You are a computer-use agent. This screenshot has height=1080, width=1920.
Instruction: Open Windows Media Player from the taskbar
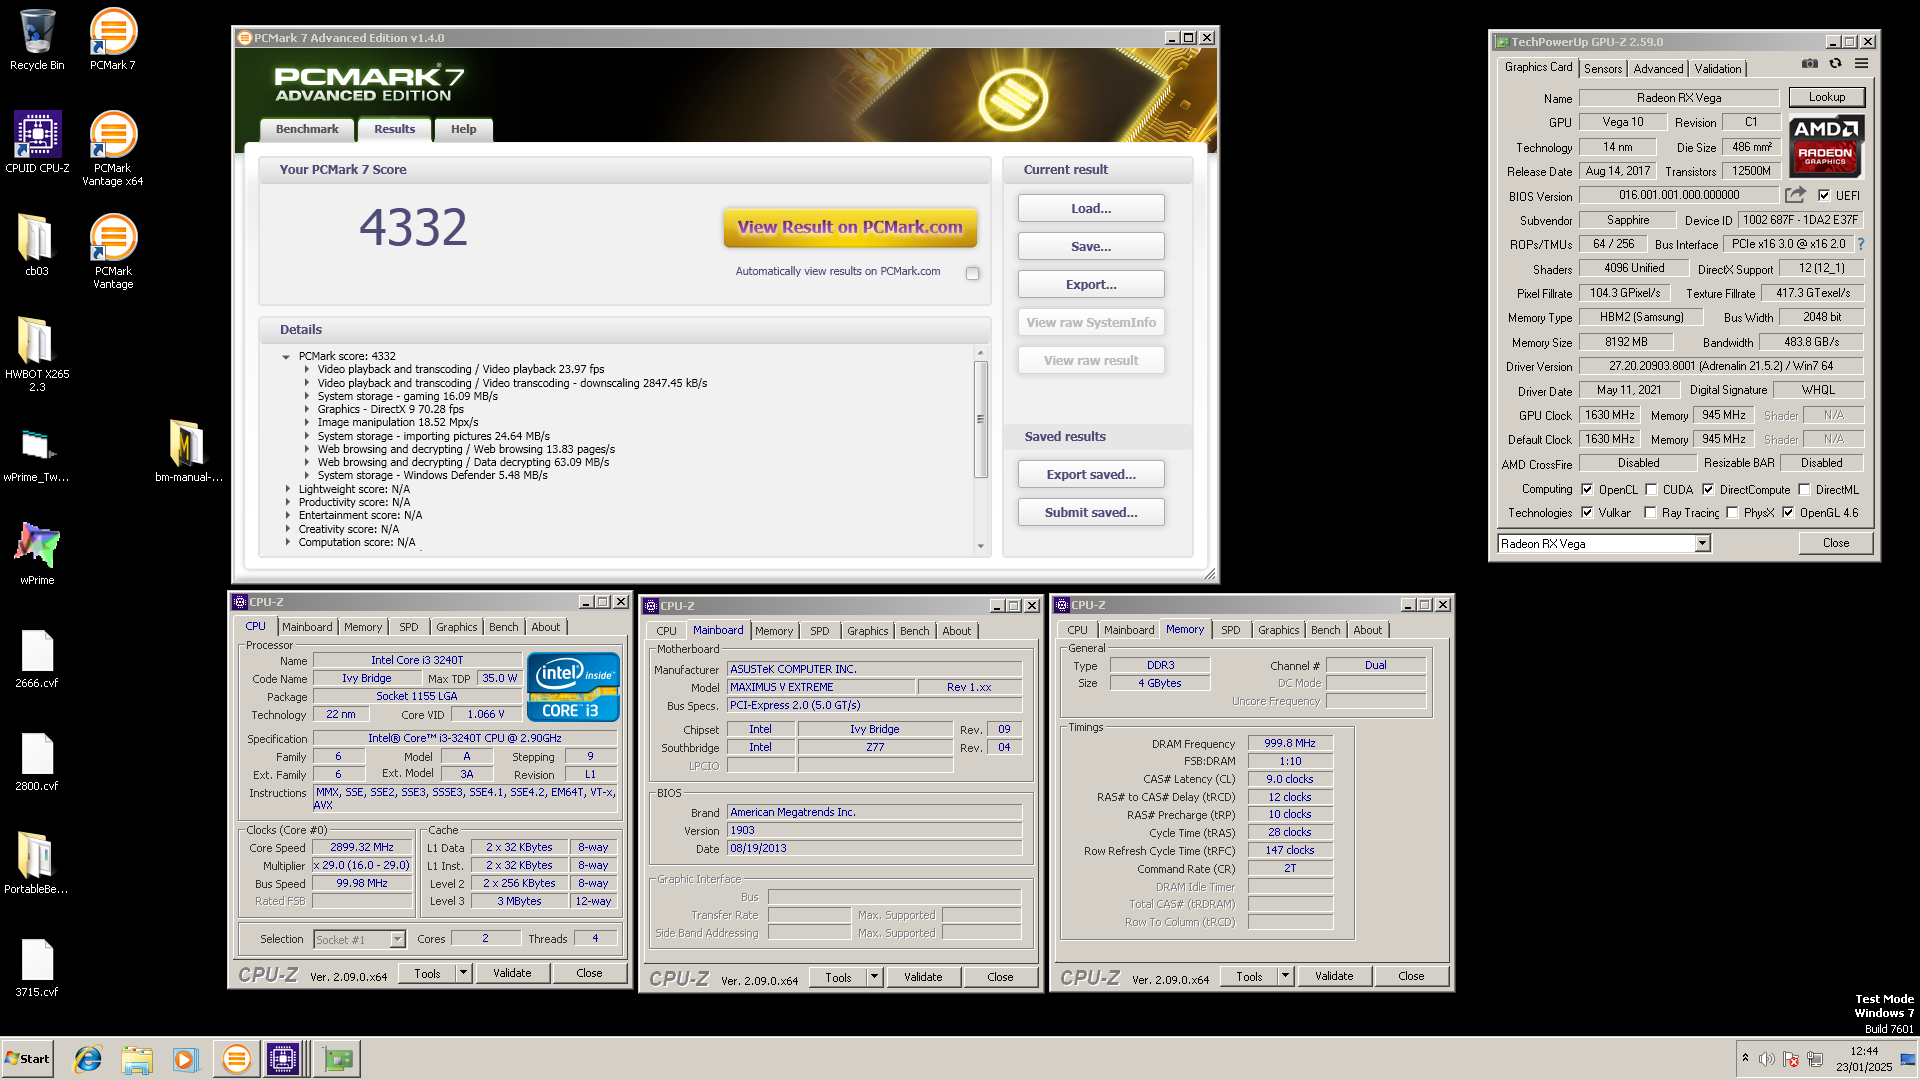[x=185, y=1059]
